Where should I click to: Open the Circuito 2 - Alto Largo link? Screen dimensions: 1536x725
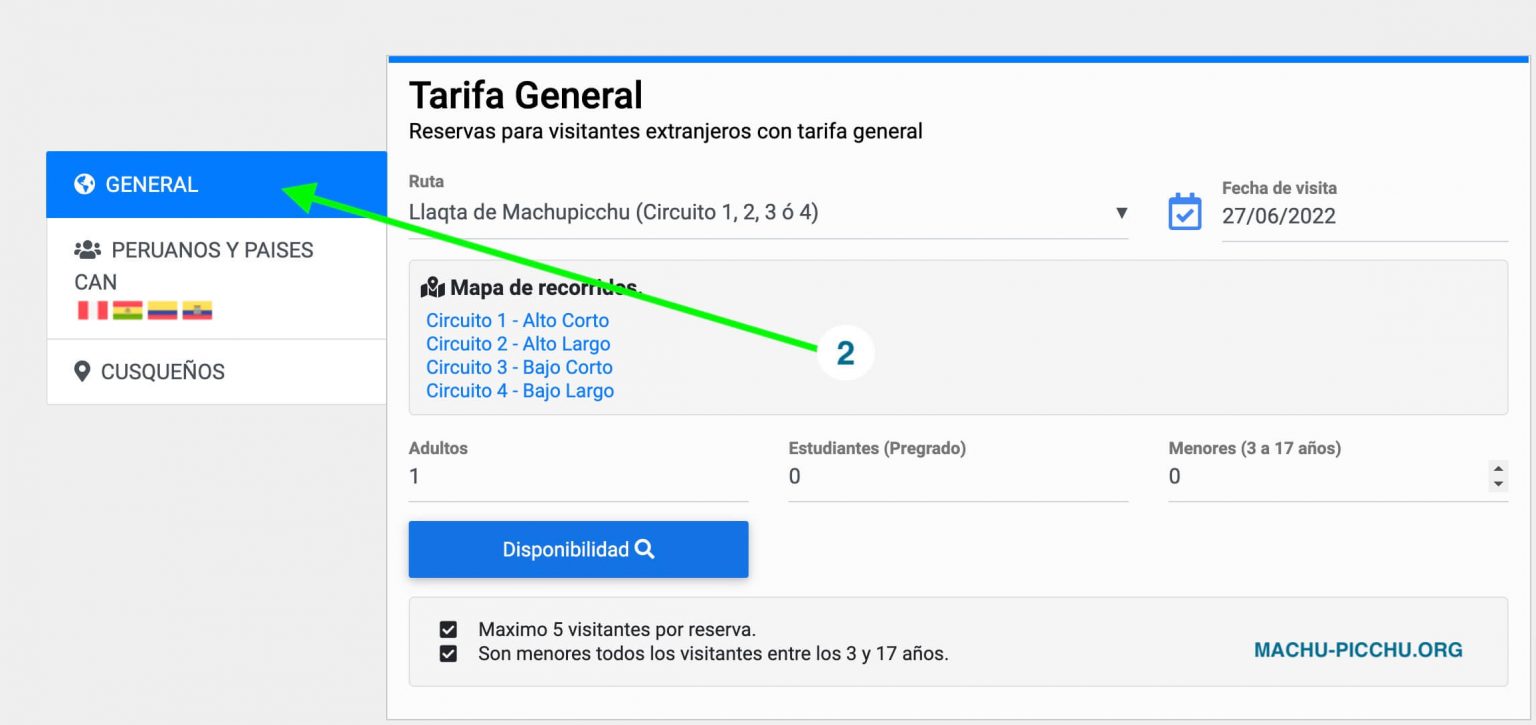pos(518,344)
